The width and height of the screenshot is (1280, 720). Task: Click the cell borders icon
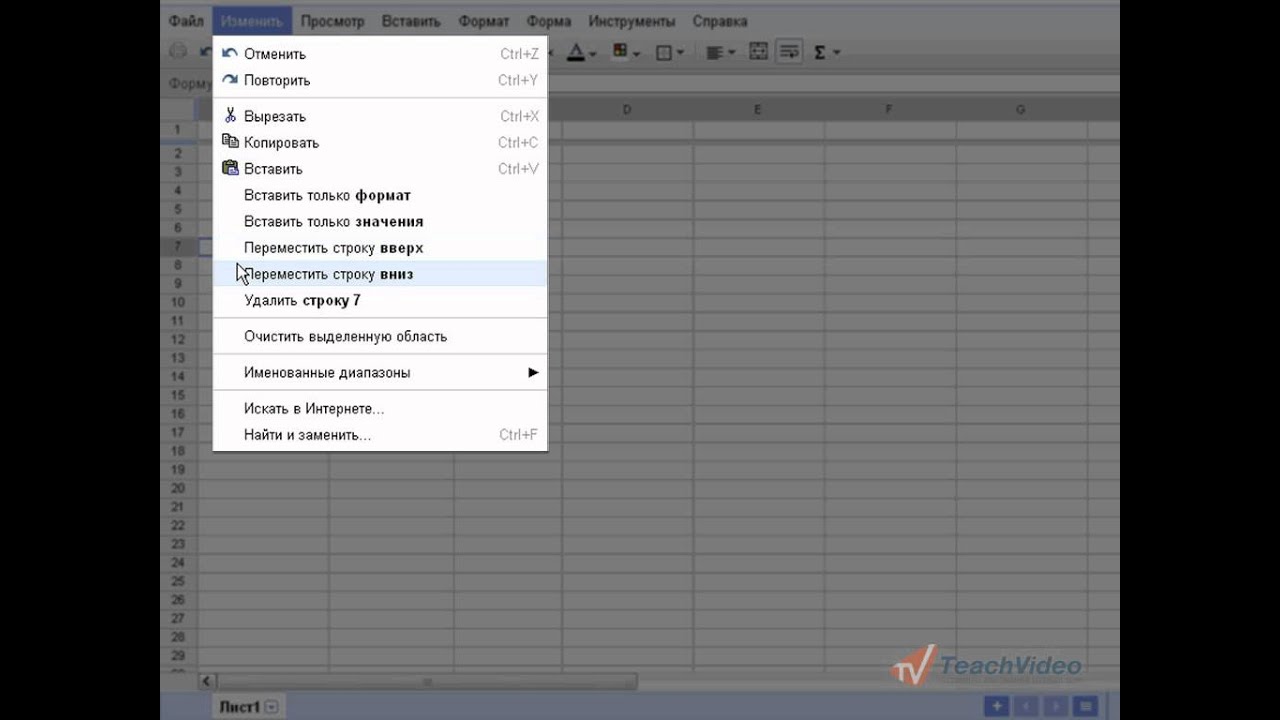point(663,52)
